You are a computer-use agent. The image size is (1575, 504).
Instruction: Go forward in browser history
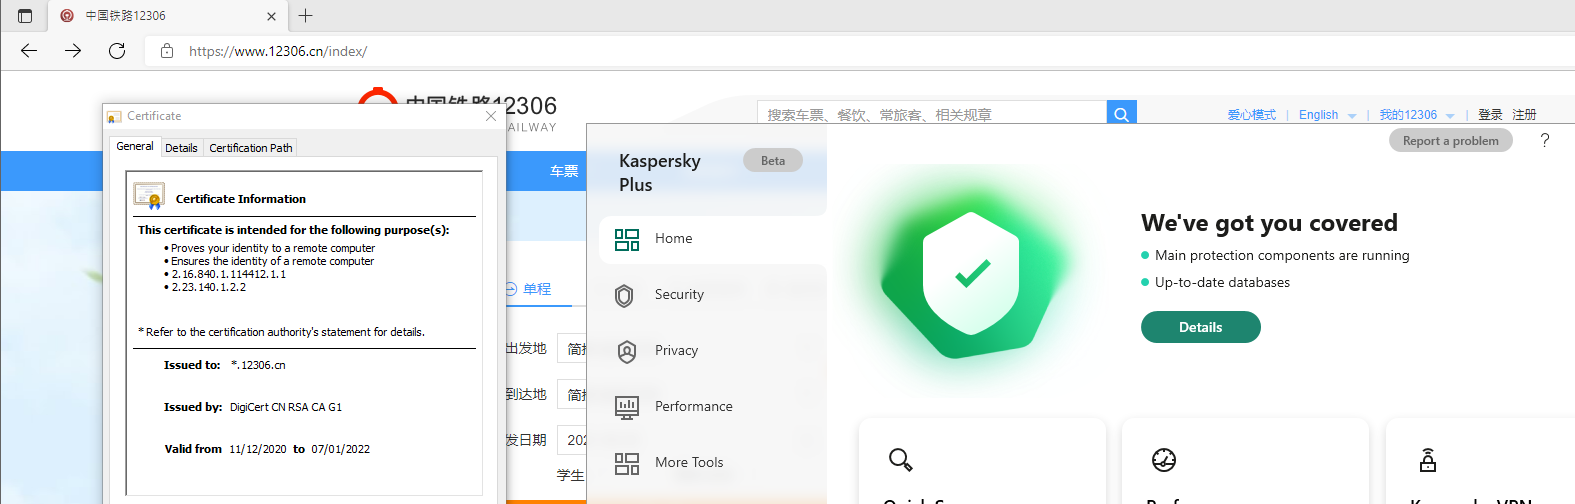point(73,51)
